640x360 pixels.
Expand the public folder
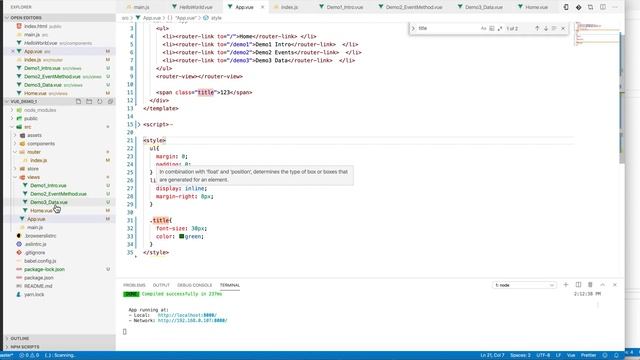(x=12, y=118)
